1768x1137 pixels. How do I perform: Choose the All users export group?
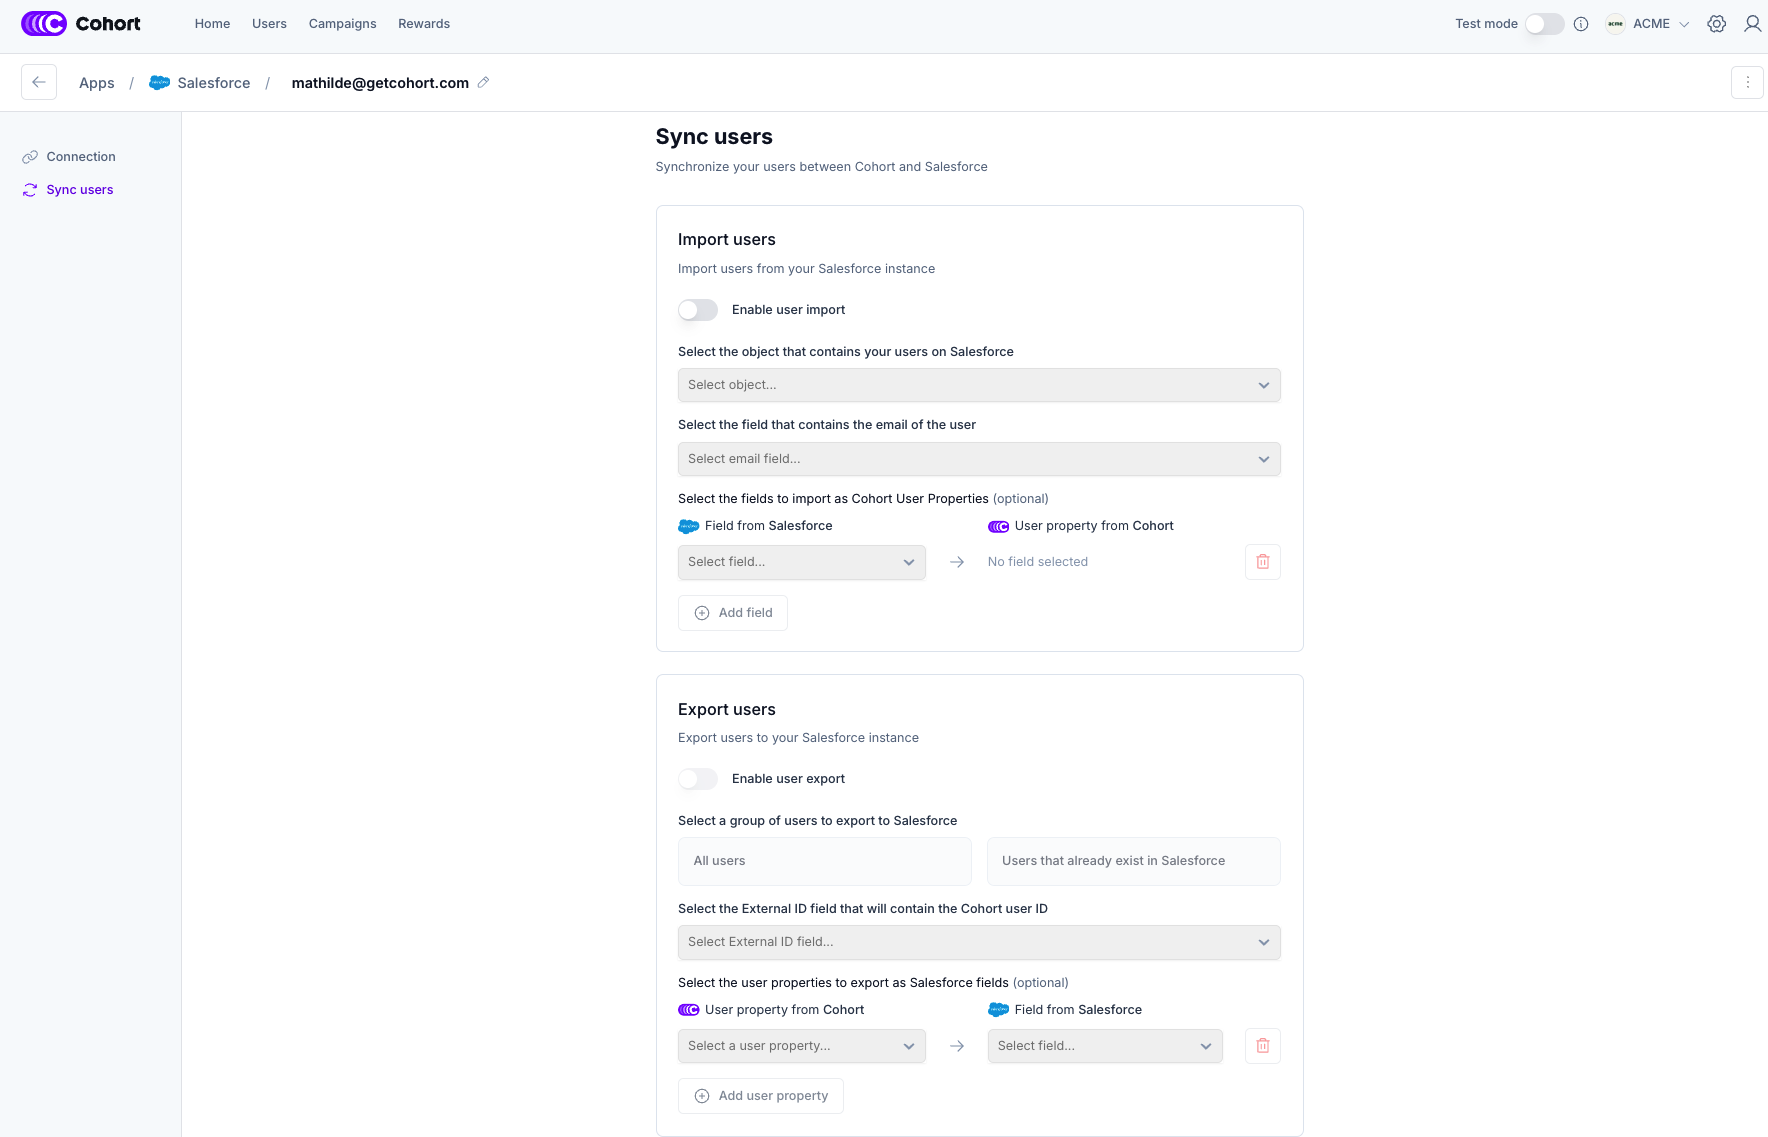[x=824, y=861]
